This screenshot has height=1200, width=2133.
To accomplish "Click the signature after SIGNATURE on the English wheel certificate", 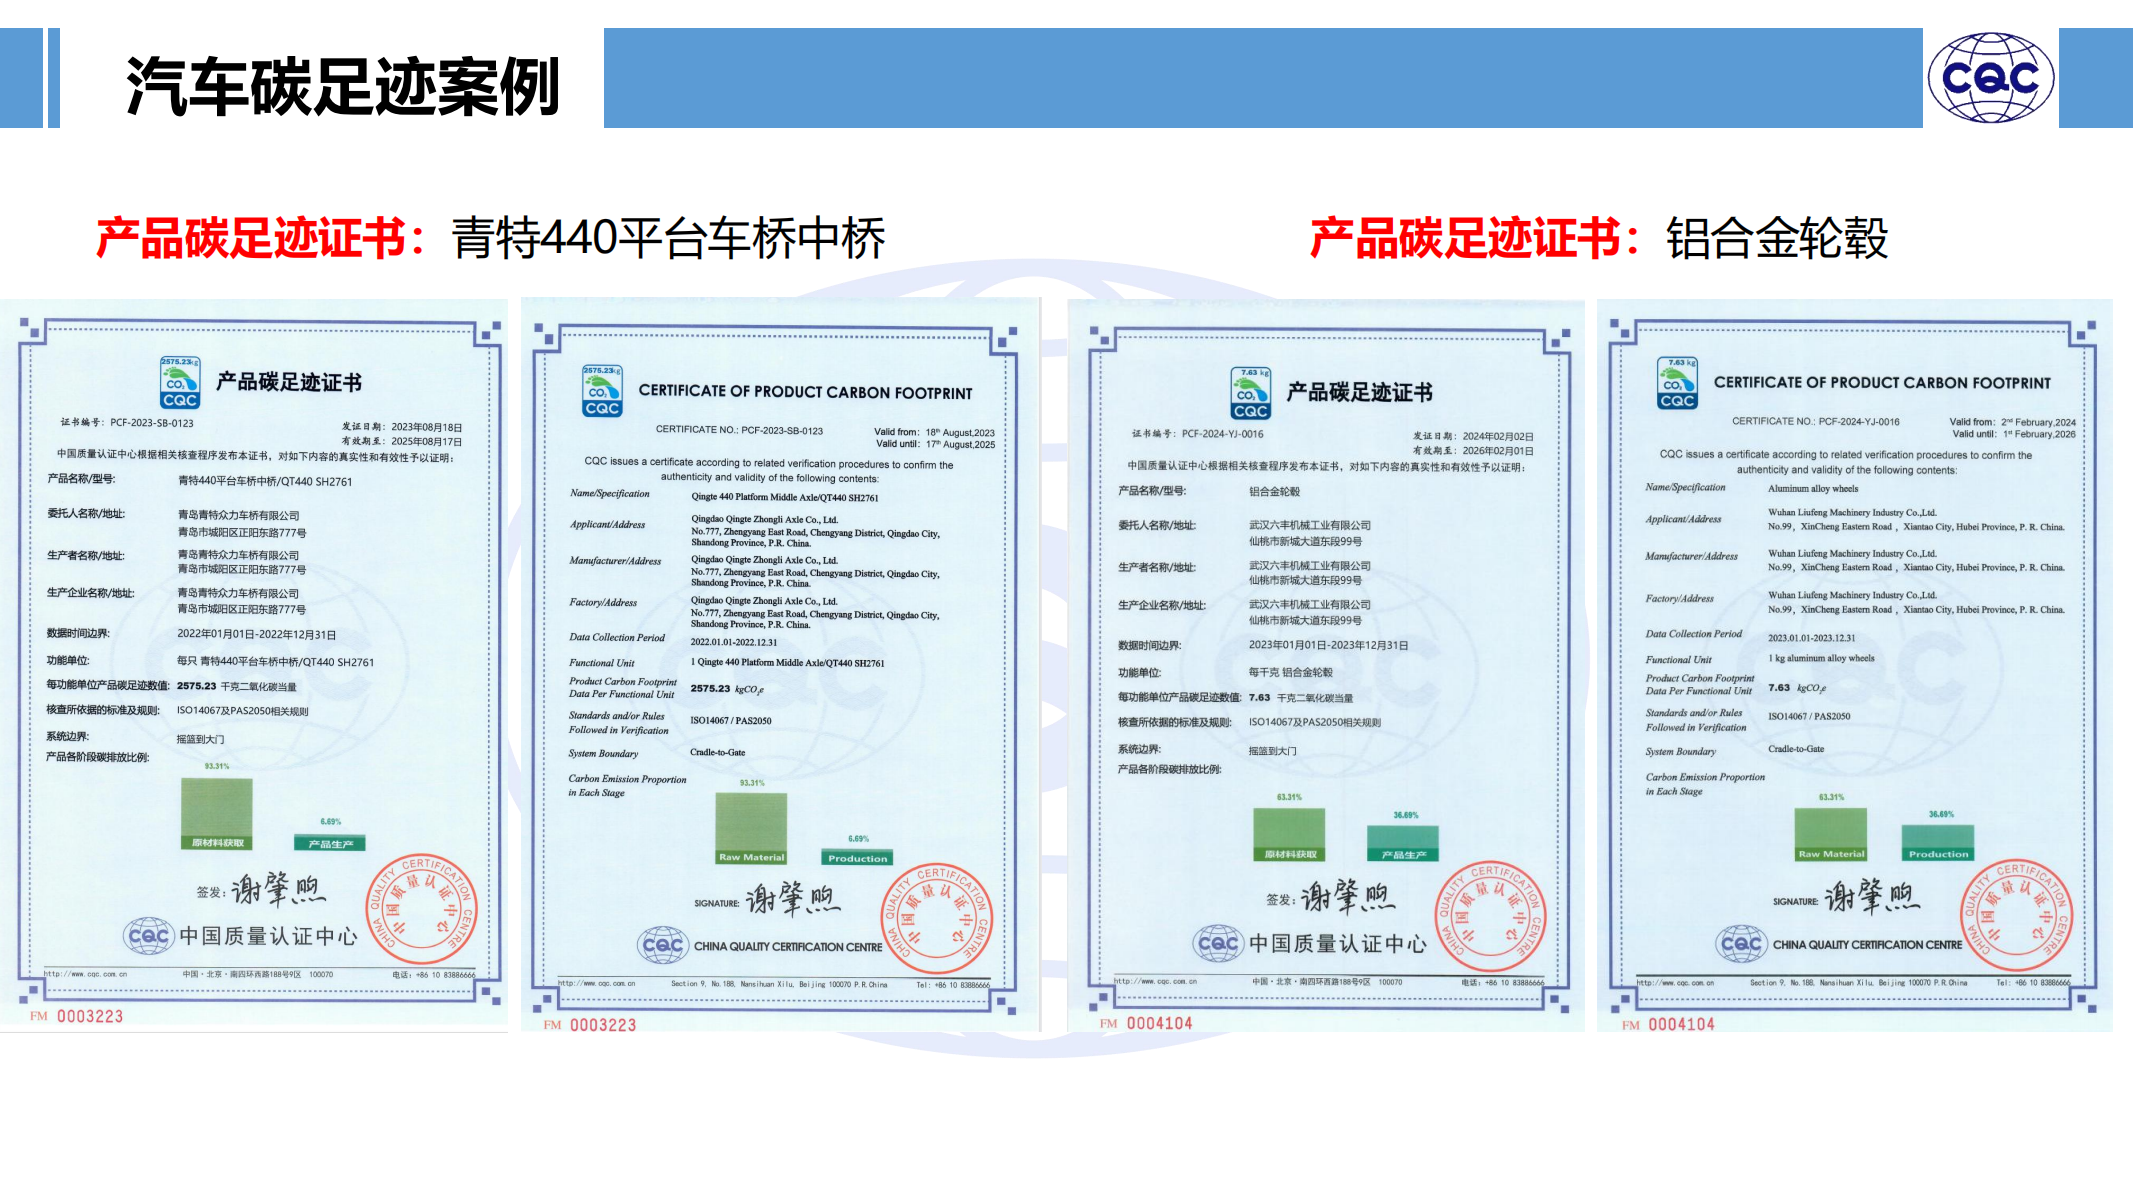I will tap(1872, 896).
